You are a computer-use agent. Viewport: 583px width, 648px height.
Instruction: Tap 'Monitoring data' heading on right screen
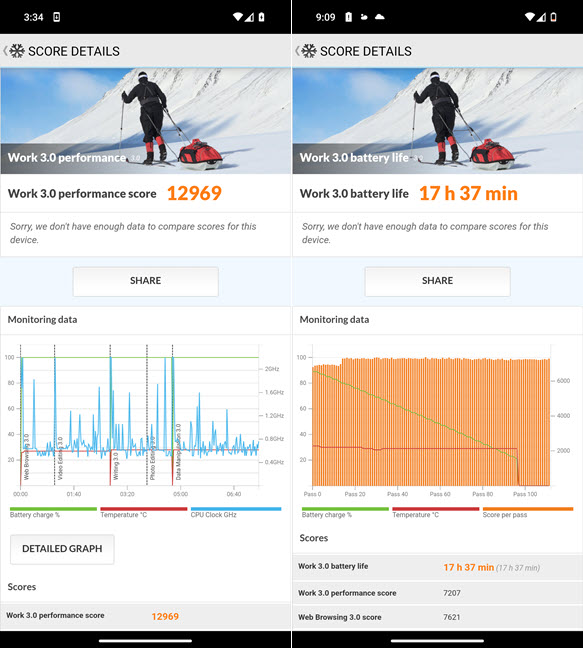pyautogui.click(x=334, y=319)
